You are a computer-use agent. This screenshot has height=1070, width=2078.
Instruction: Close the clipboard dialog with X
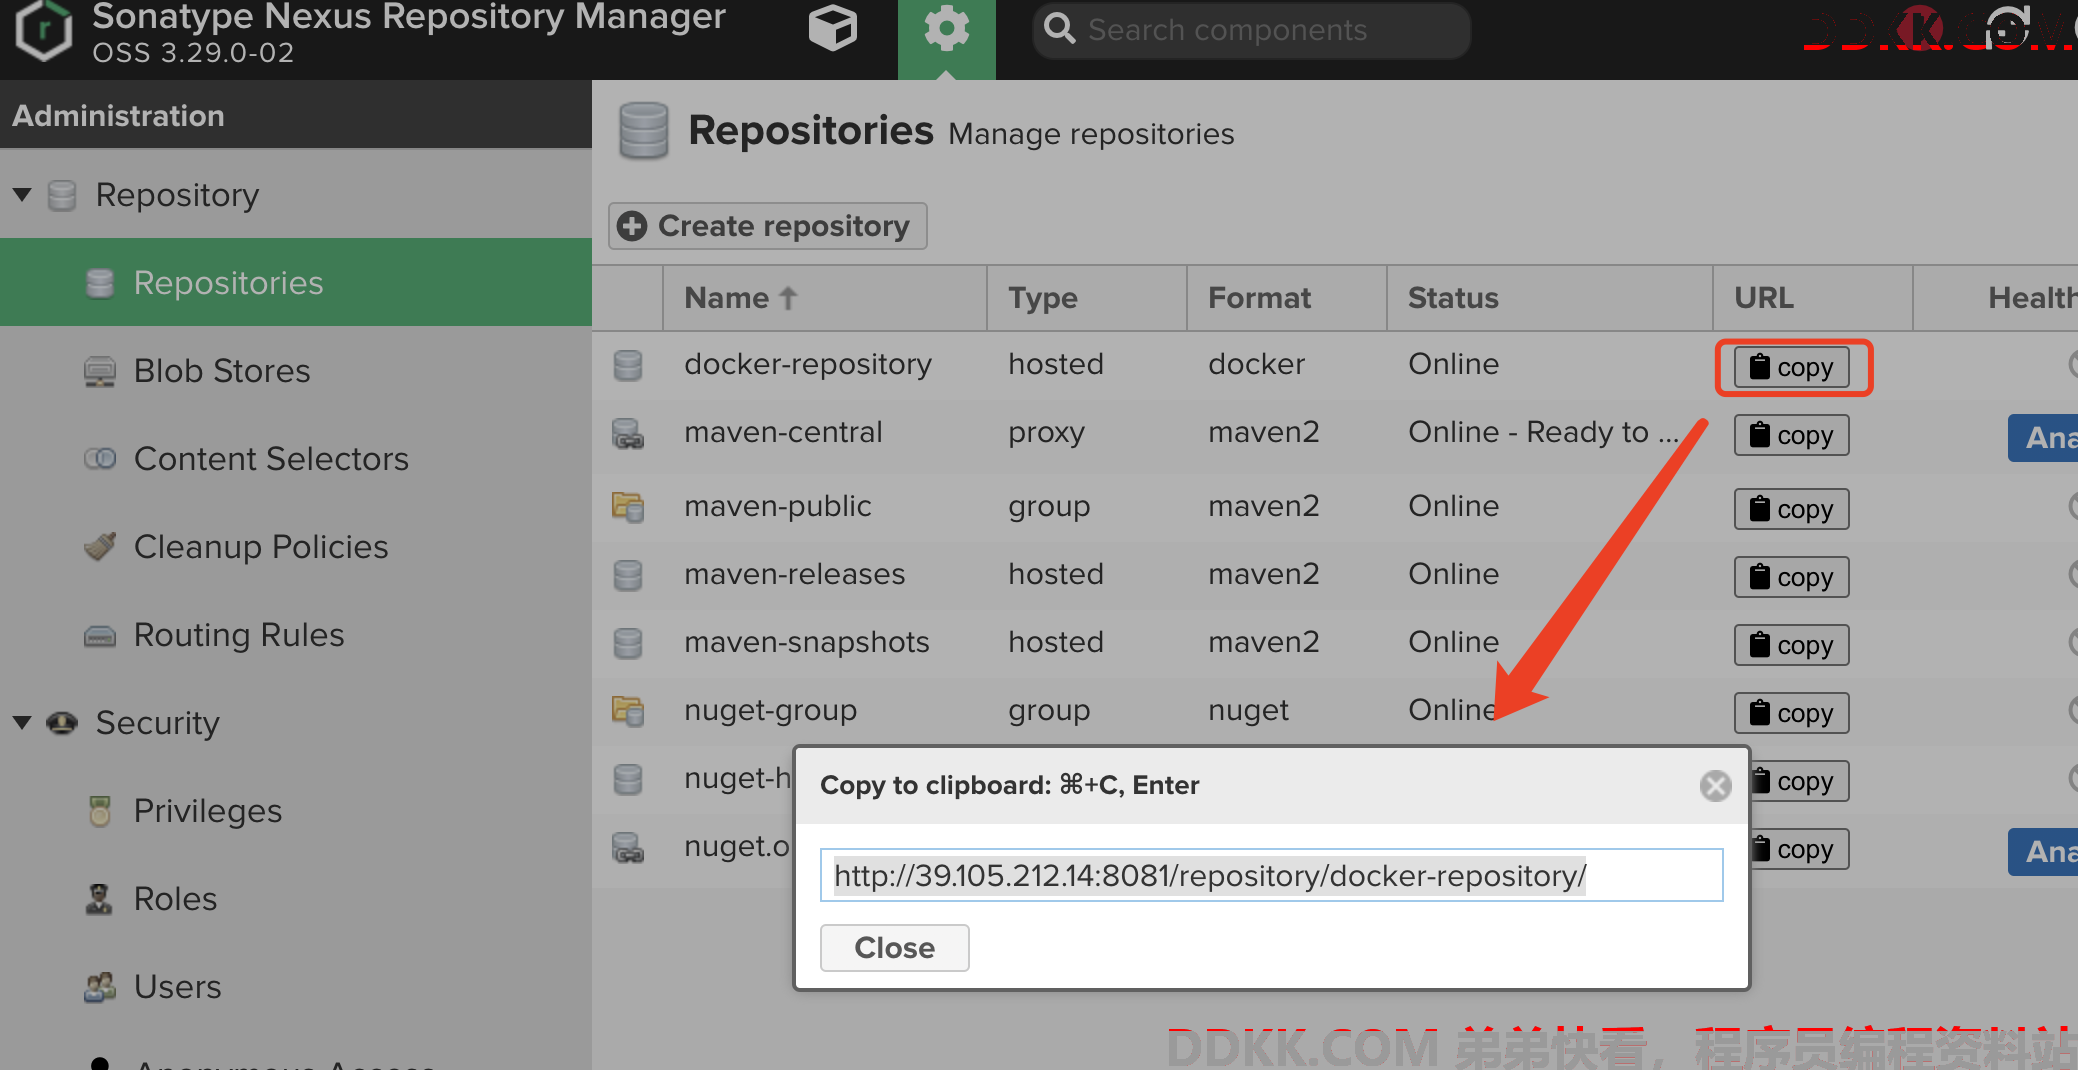[x=1716, y=786]
